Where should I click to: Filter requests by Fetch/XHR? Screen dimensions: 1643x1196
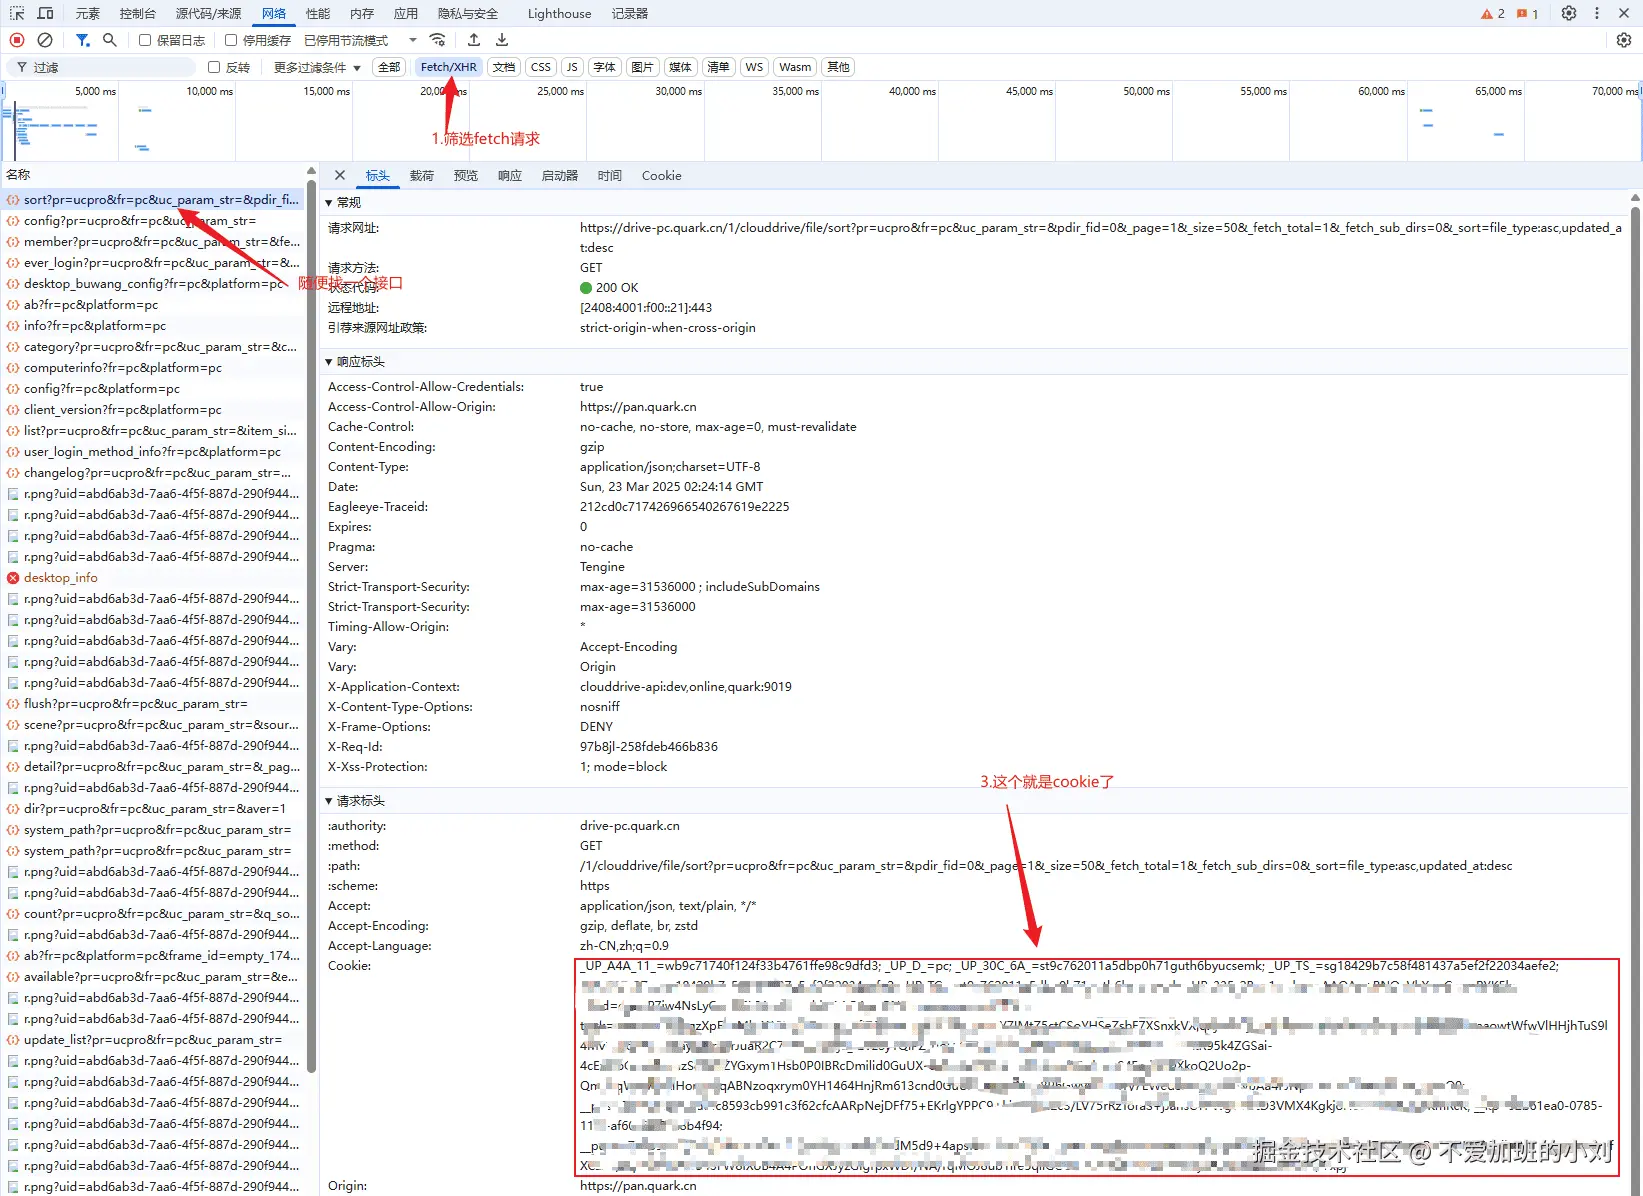tap(449, 67)
